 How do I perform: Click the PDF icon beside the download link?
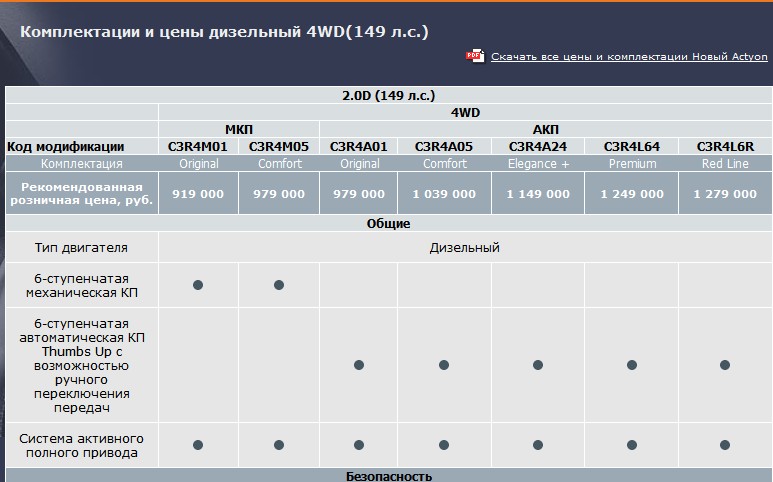point(474,56)
